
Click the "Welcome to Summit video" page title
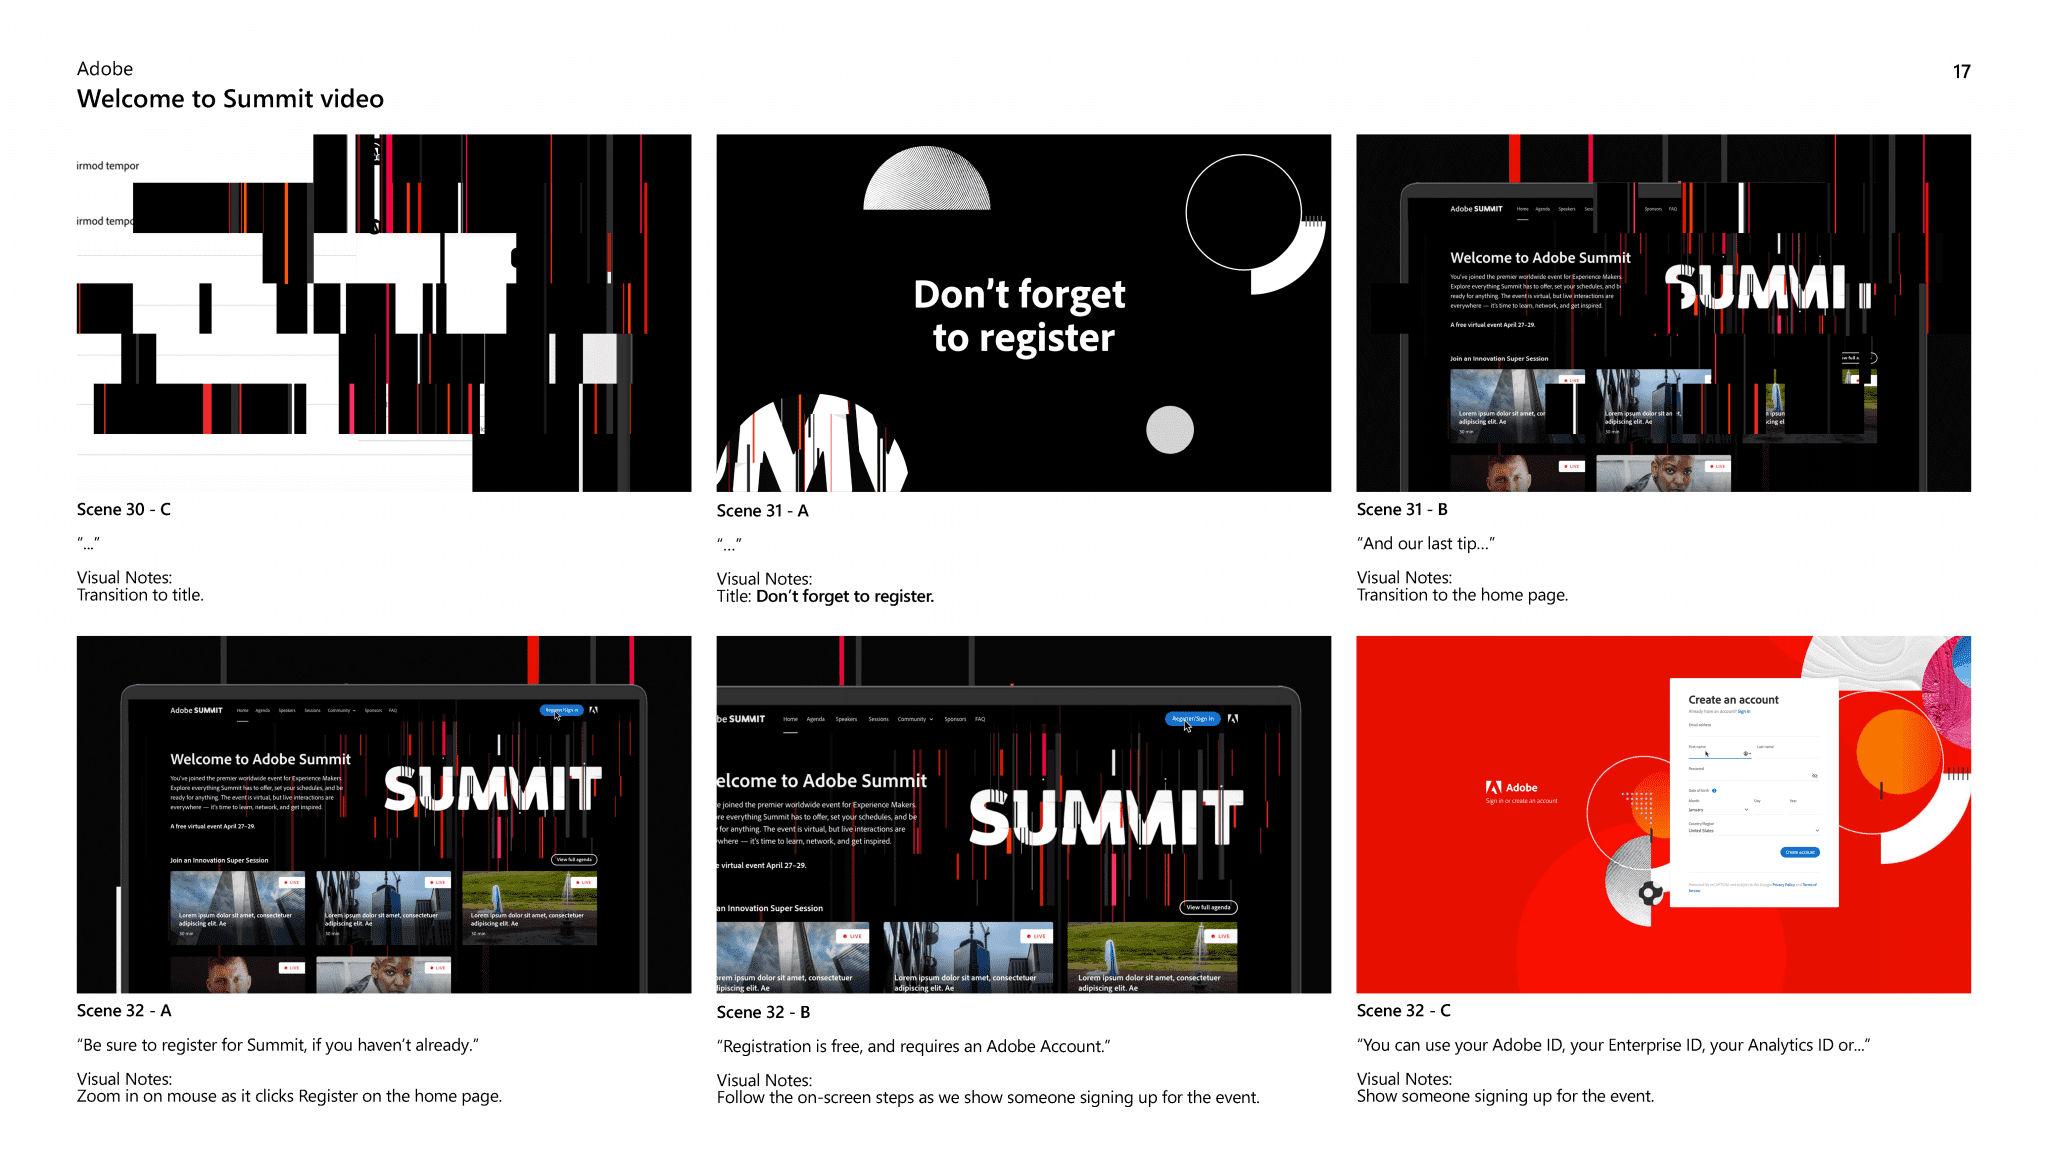point(230,99)
